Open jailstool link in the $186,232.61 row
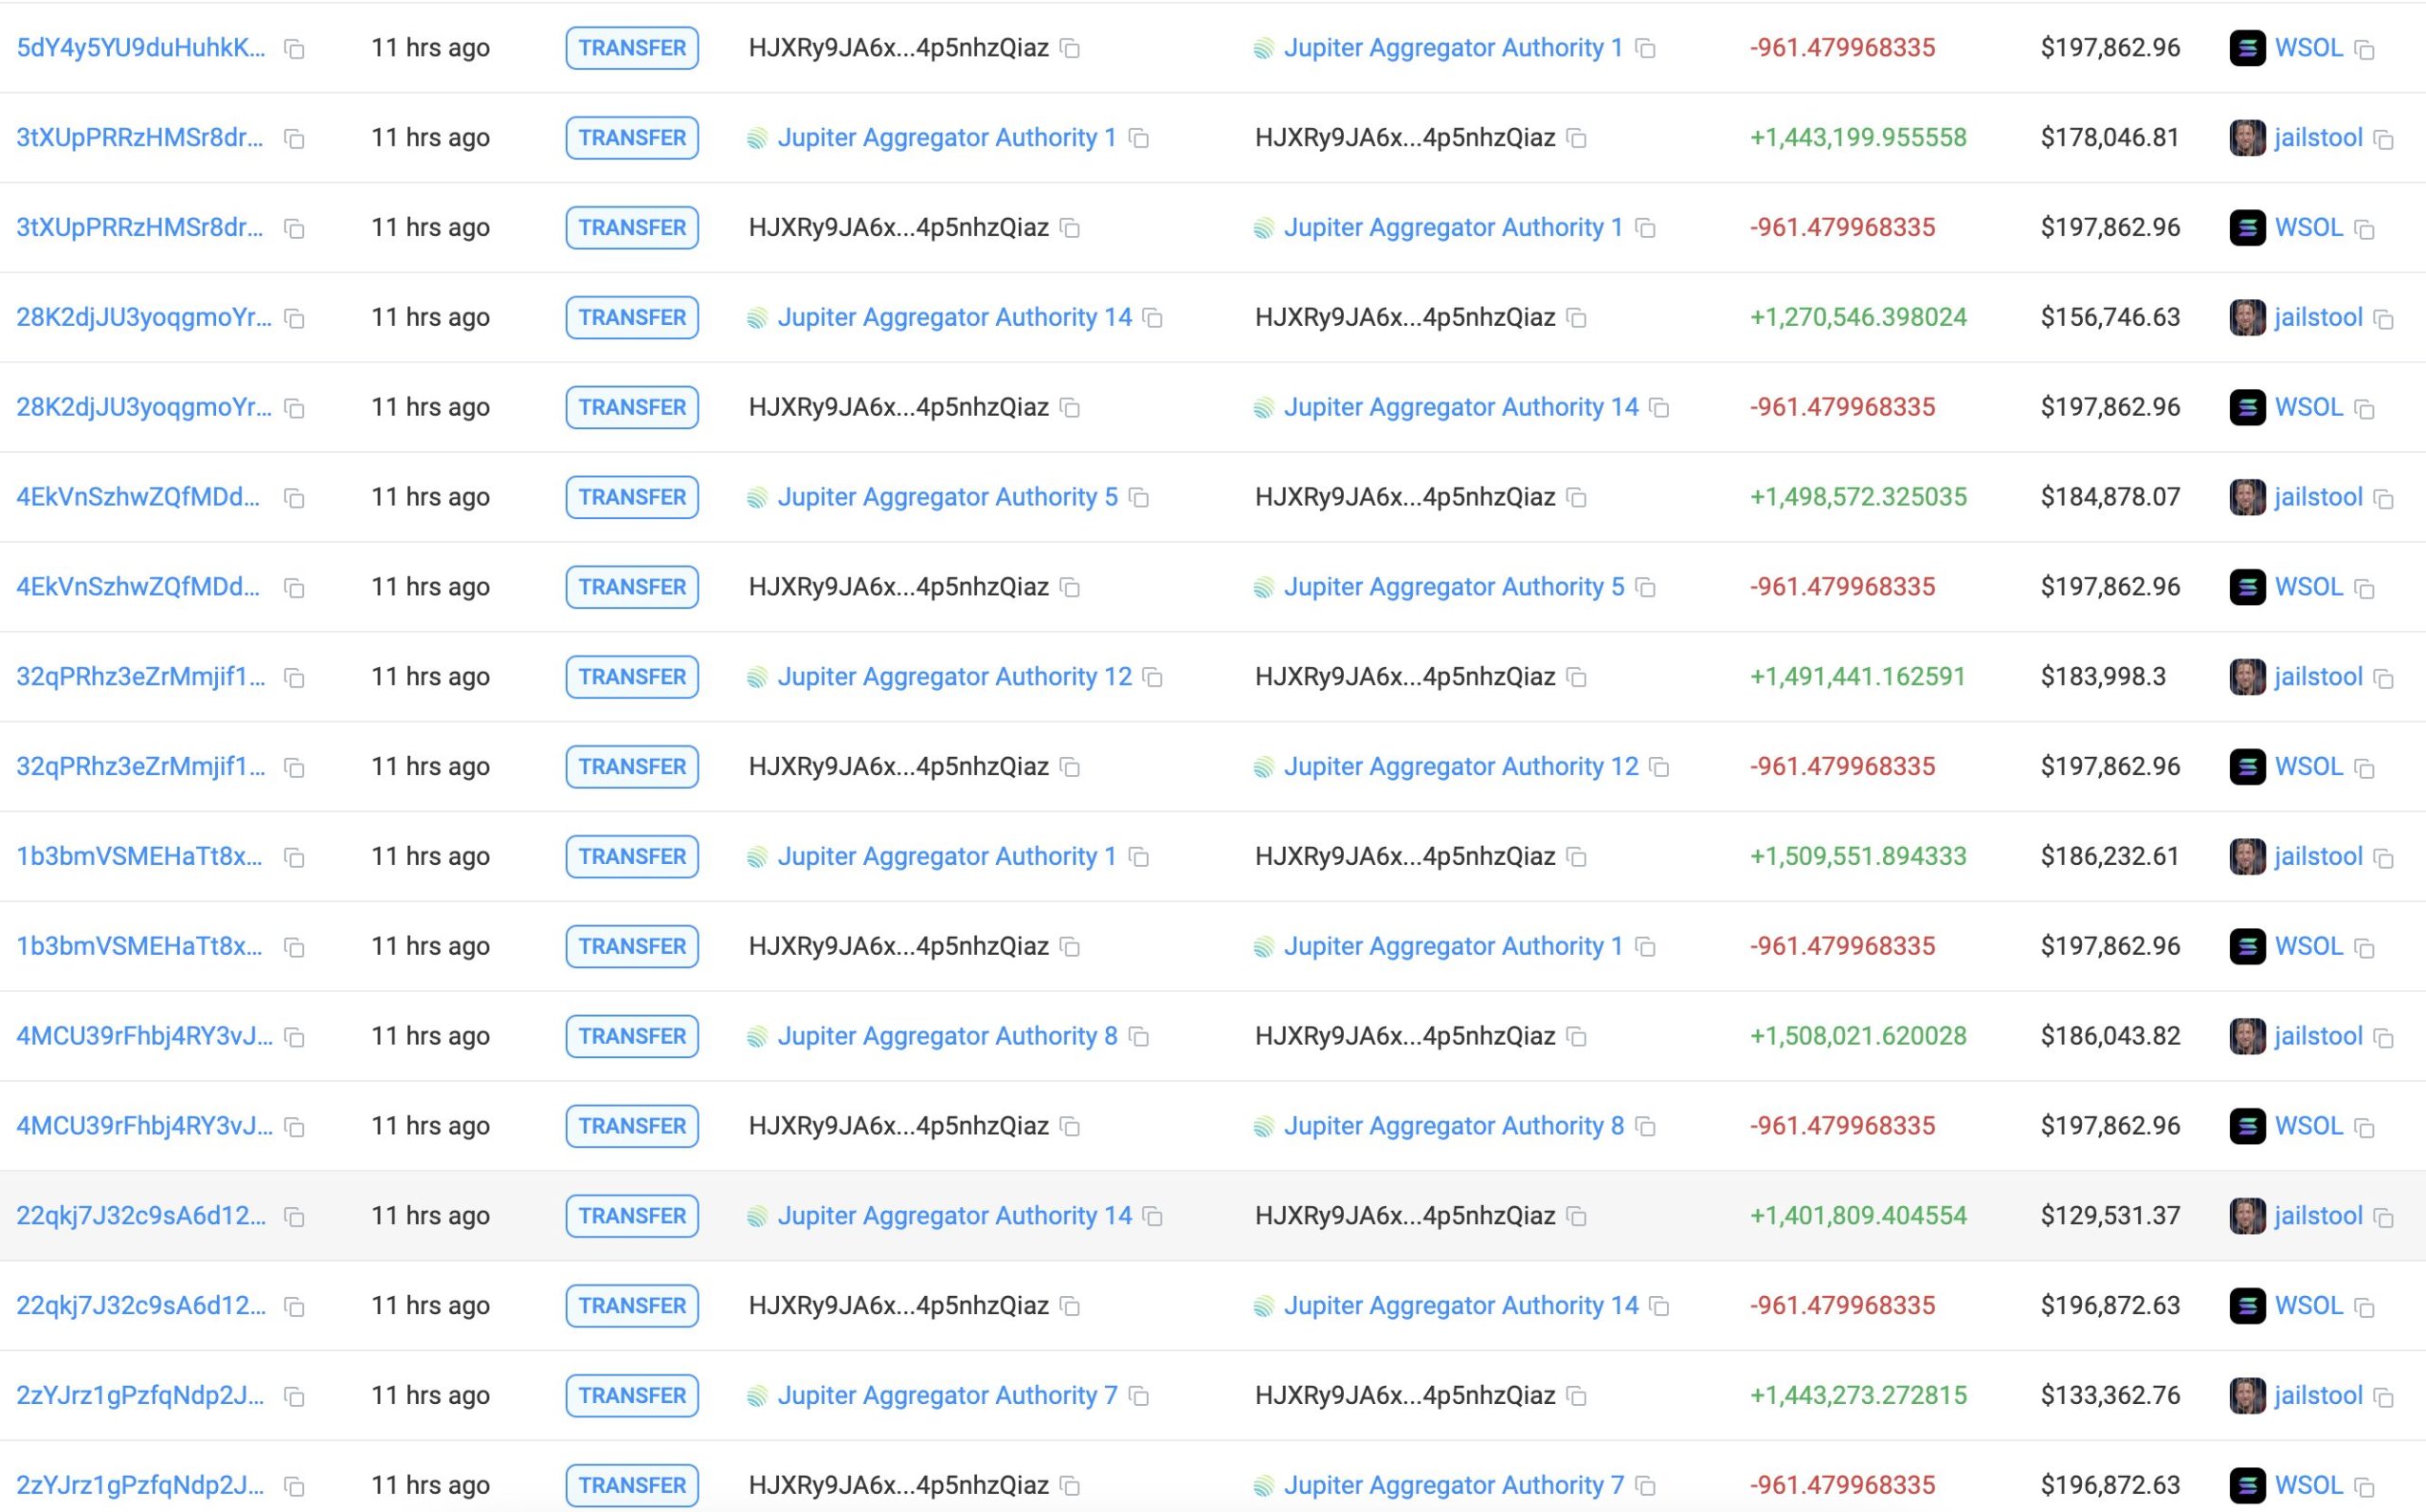Screen dimensions: 2426x1512 tap(2317, 856)
